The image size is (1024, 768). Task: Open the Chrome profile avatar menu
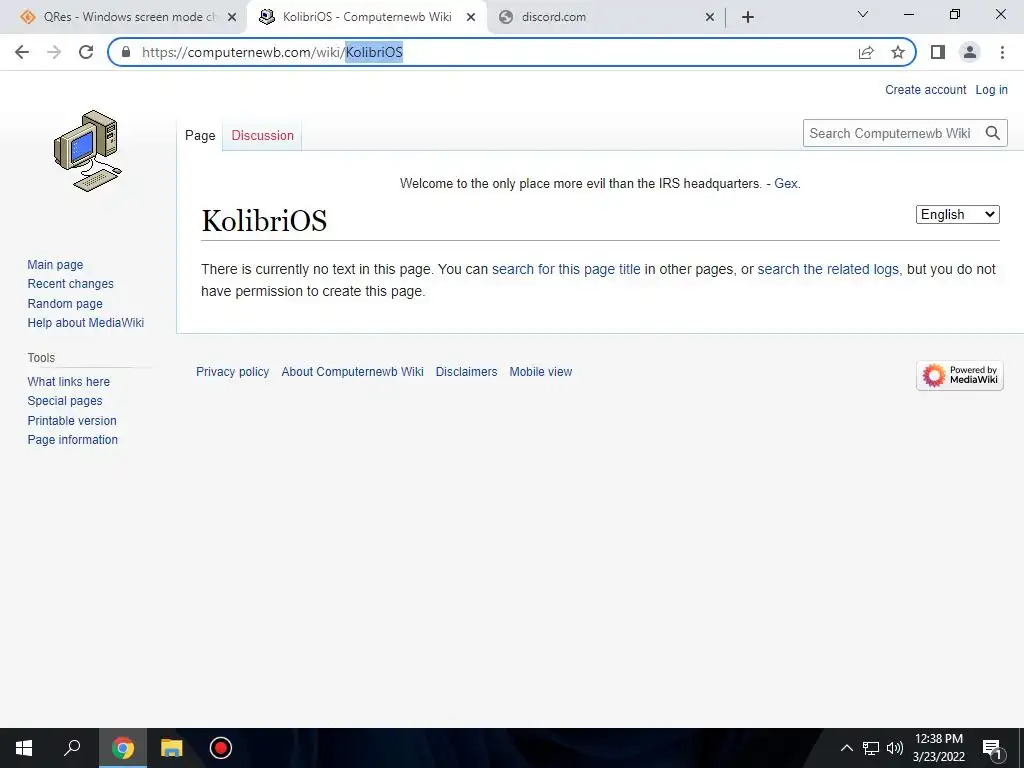tap(970, 52)
